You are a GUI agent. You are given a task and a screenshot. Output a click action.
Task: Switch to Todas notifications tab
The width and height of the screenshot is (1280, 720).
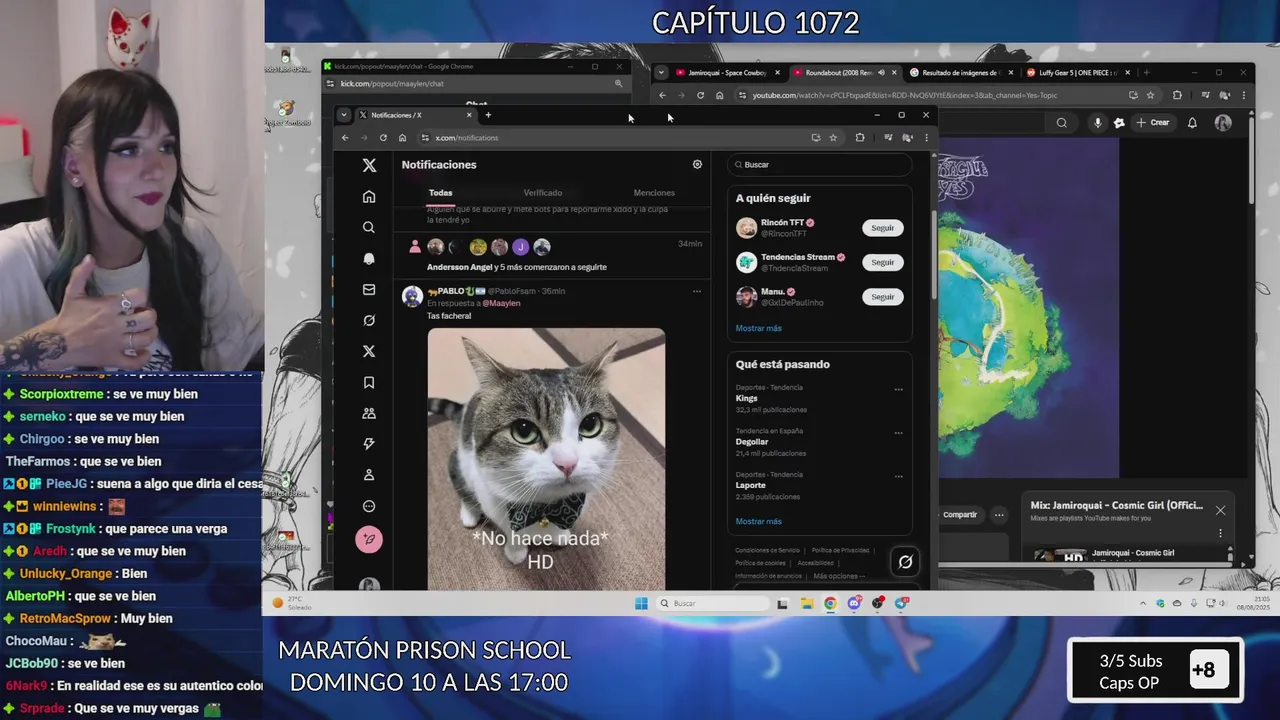coord(441,193)
